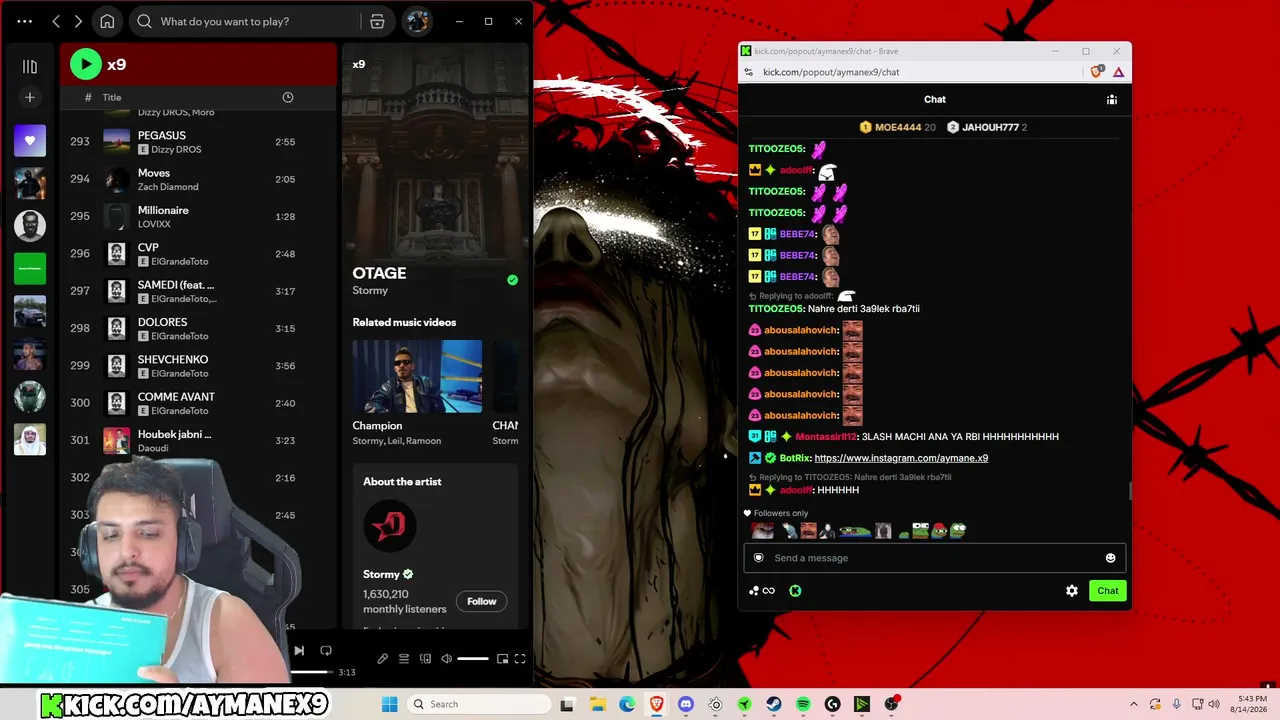The image size is (1280, 720).
Task: Open Connect to a device
Action: pyautogui.click(x=426, y=659)
